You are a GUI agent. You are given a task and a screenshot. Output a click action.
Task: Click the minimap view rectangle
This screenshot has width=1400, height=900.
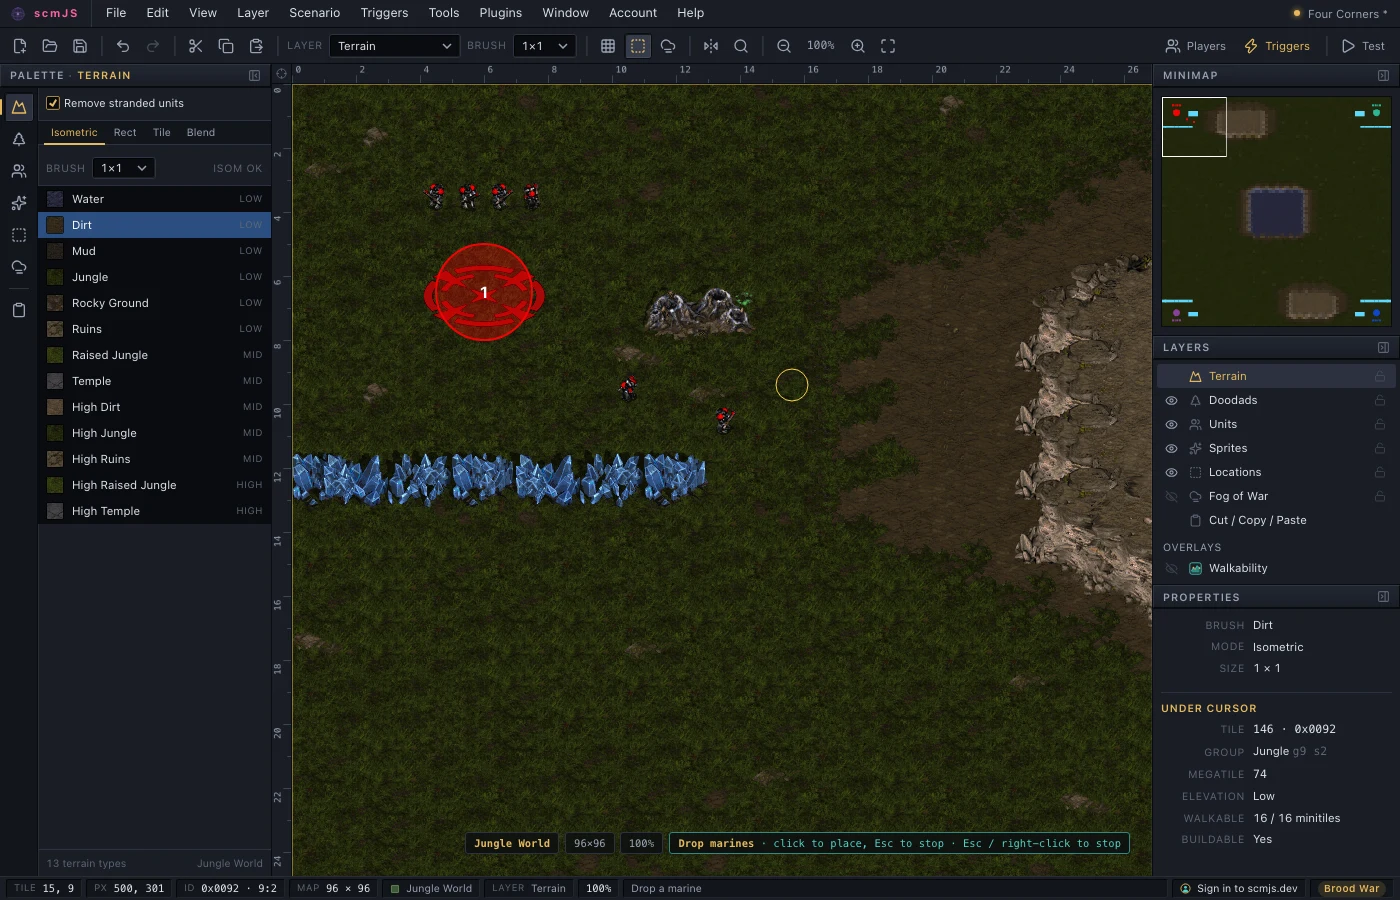click(x=1194, y=127)
